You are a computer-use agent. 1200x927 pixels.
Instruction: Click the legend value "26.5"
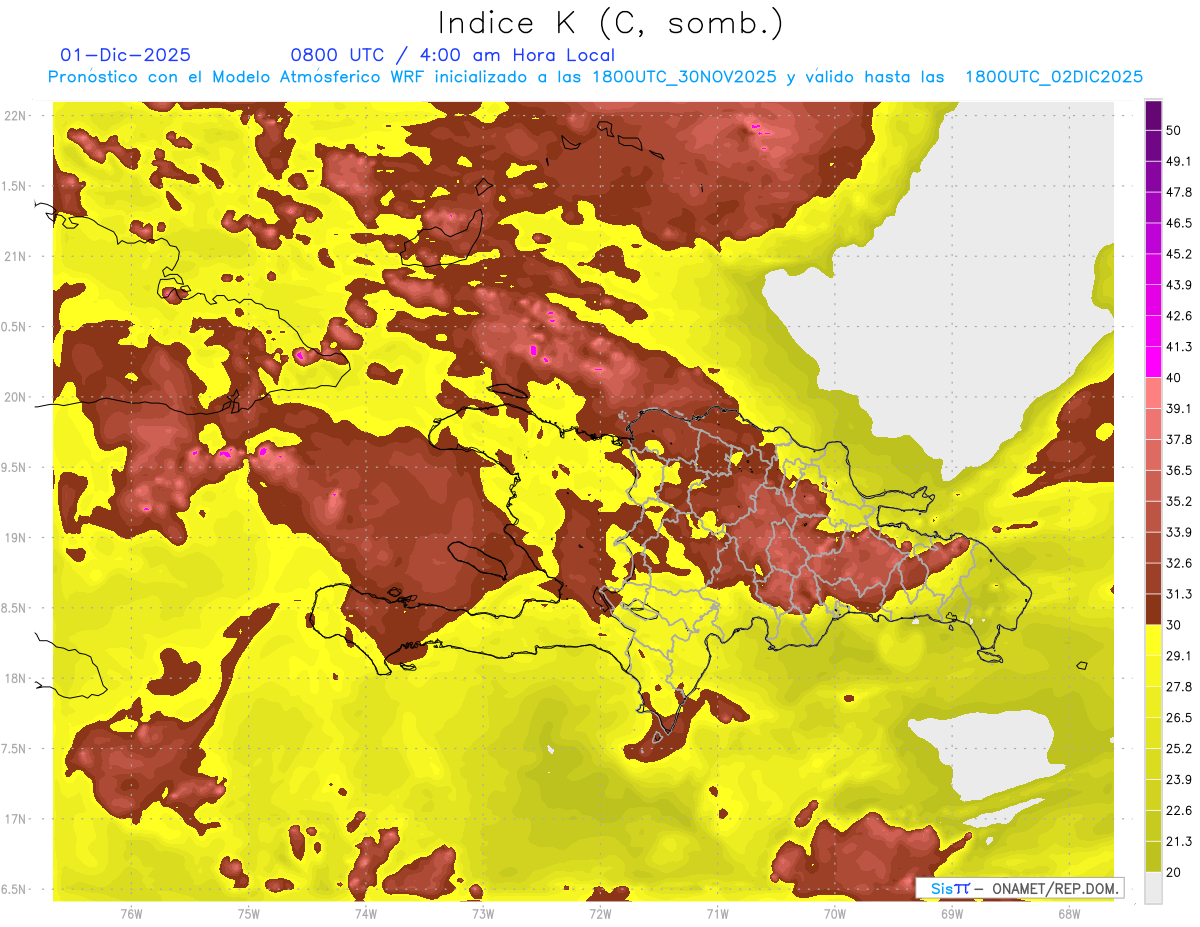point(1179,717)
